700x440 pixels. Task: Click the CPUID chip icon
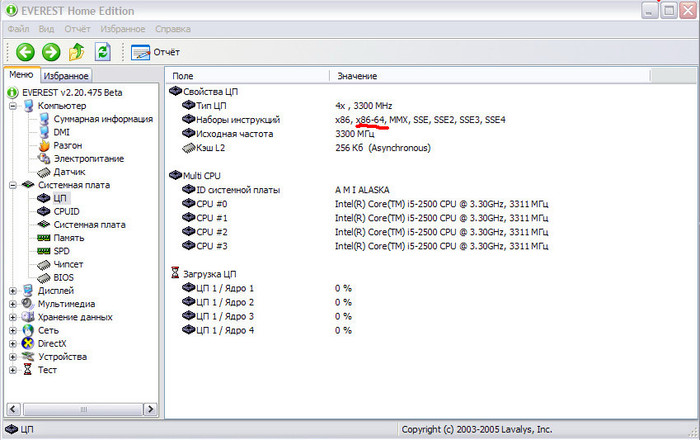(43, 211)
